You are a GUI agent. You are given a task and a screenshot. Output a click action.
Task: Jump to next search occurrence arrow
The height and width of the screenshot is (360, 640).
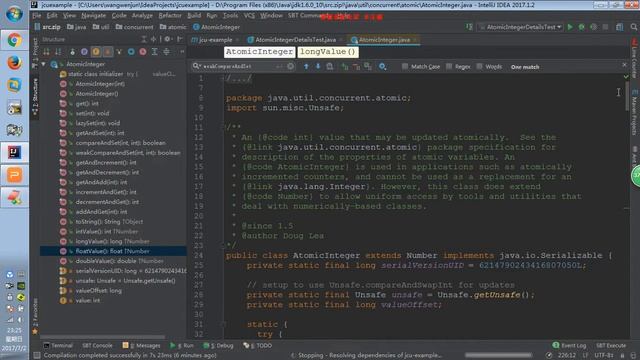(318, 66)
